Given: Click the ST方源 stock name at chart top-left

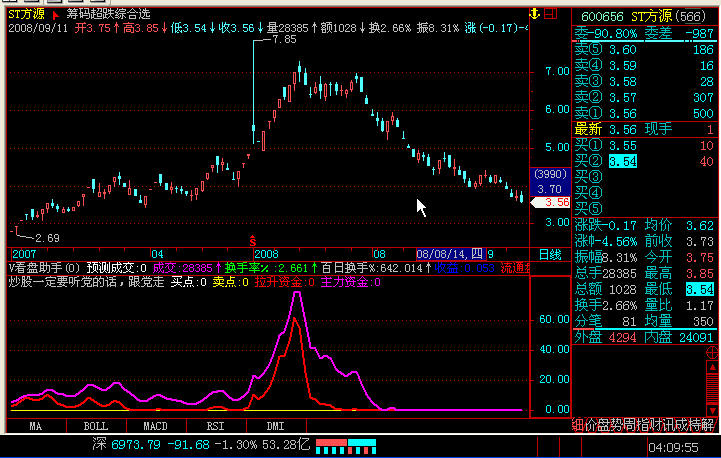Looking at the screenshot, I should click(27, 14).
